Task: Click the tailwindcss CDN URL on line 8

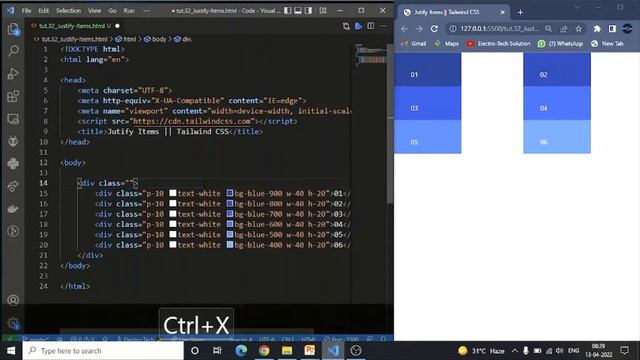Action: coord(192,121)
